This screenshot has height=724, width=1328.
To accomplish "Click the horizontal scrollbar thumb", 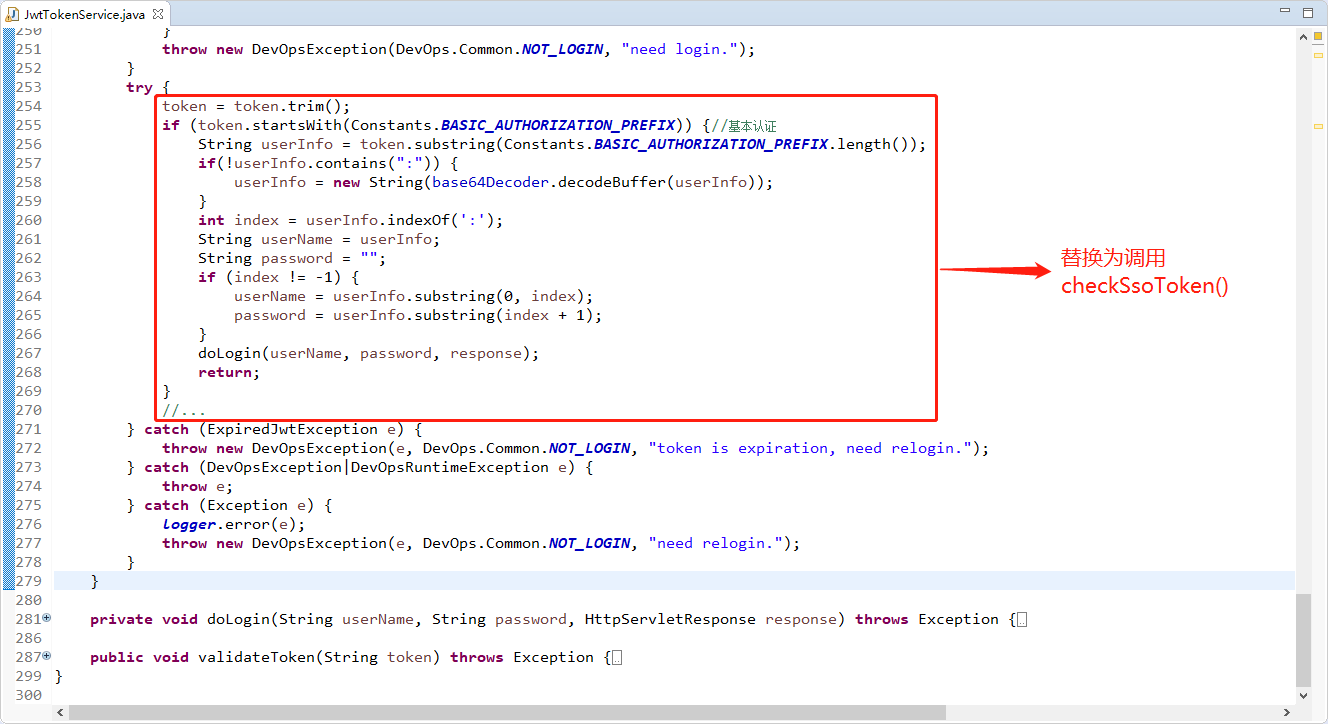I will [x=507, y=713].
